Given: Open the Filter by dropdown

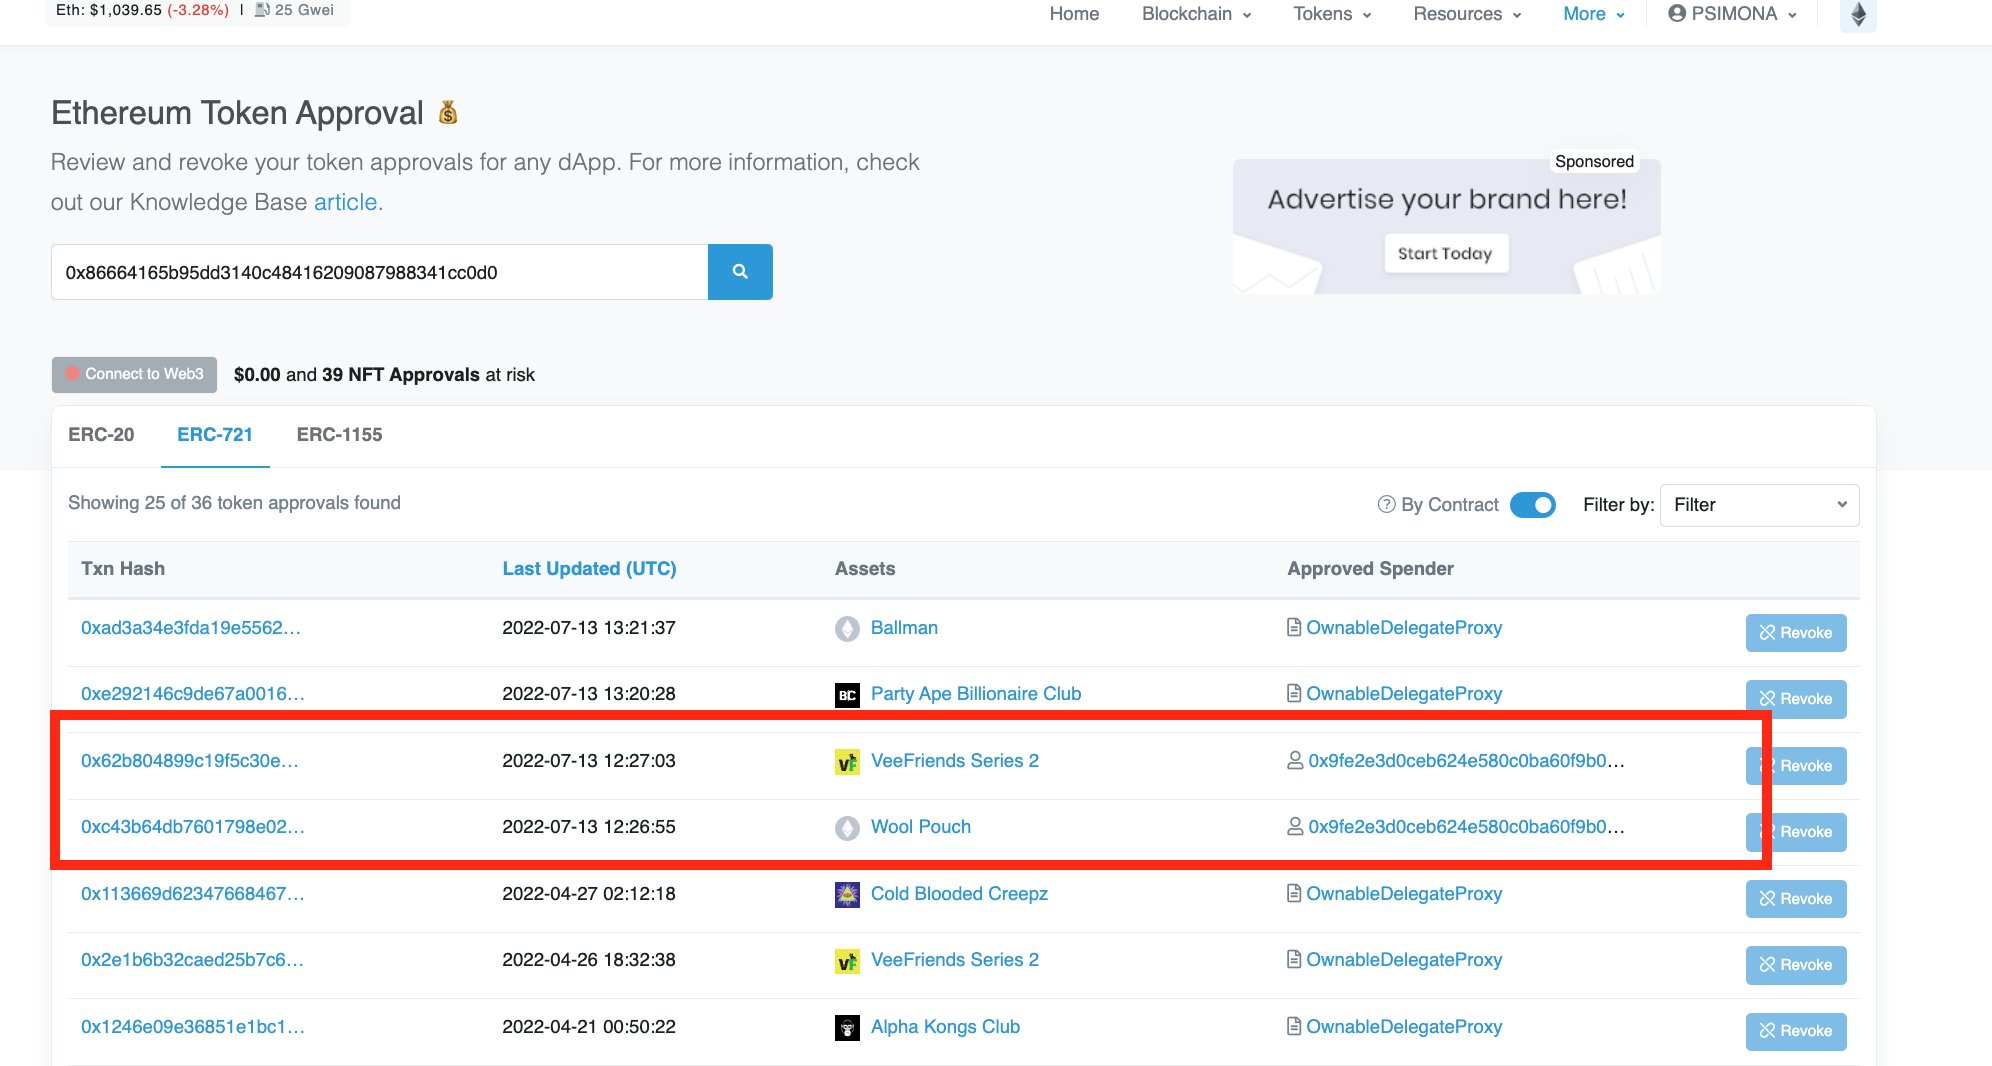Looking at the screenshot, I should pos(1759,505).
